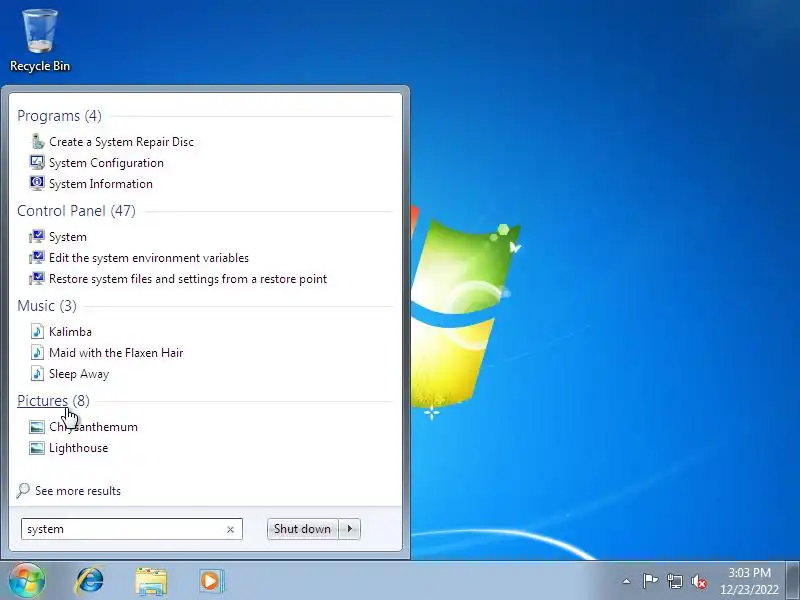Click the Kalimba music file icon
This screenshot has height=600, width=800.
(37, 331)
